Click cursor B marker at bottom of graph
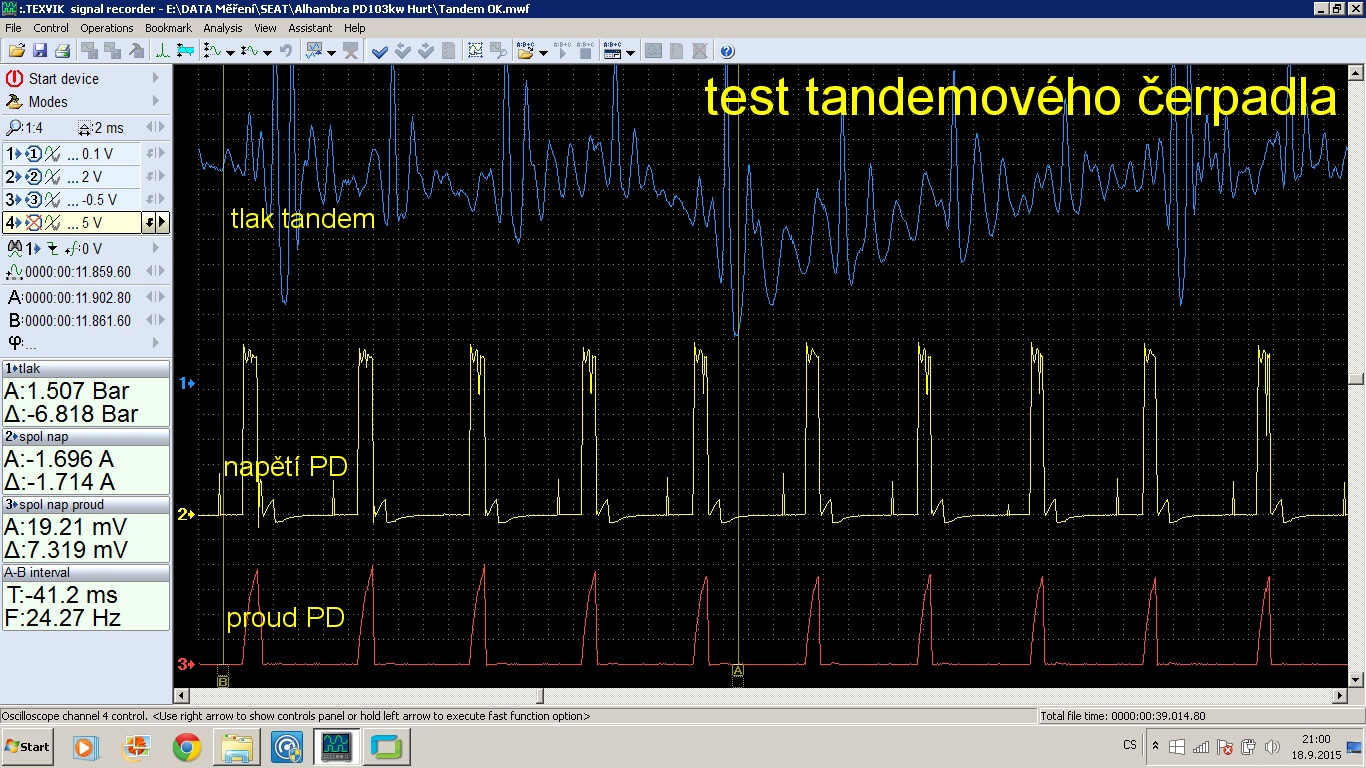 (x=223, y=681)
